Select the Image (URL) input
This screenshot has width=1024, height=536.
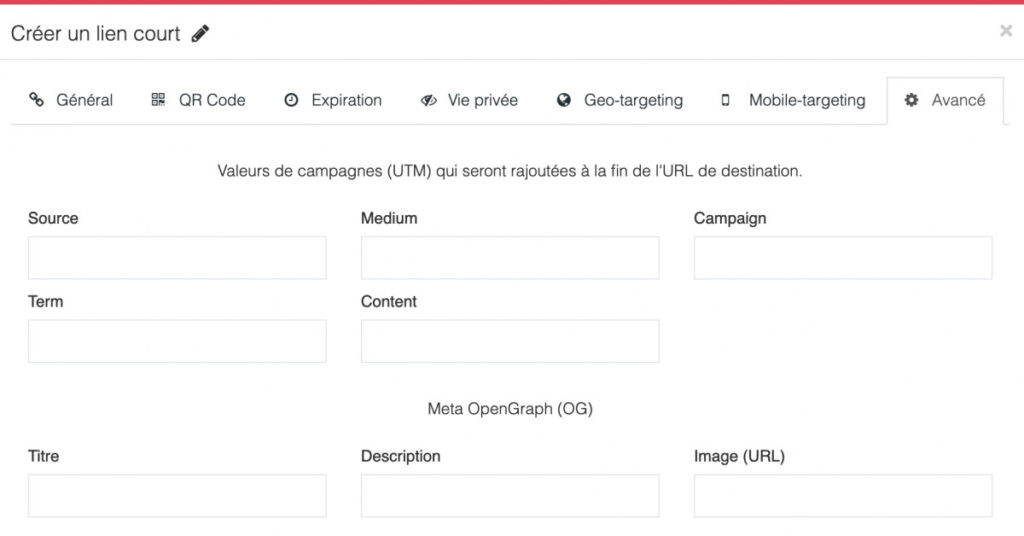click(x=843, y=496)
